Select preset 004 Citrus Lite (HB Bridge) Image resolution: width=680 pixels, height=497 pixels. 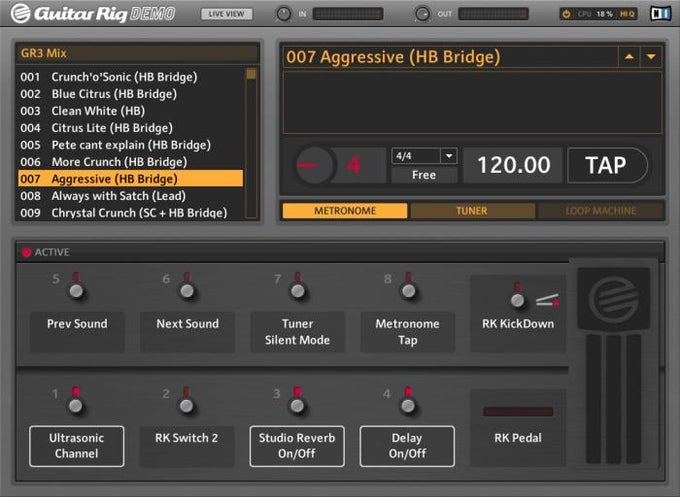point(131,128)
